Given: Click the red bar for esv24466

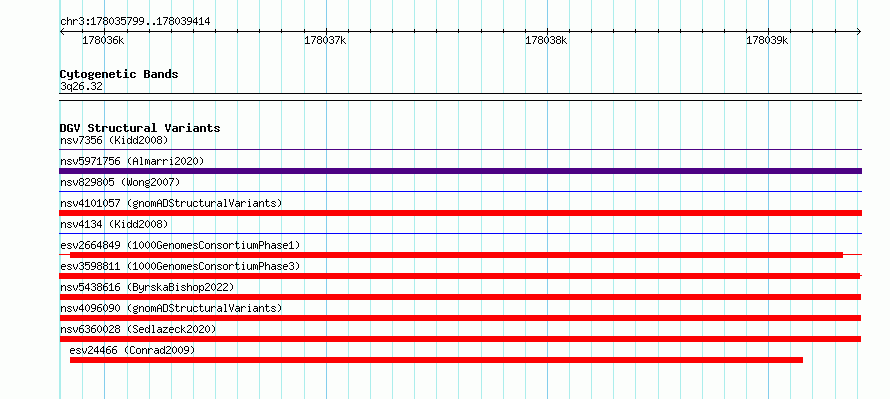Looking at the screenshot, I should 436,360.
